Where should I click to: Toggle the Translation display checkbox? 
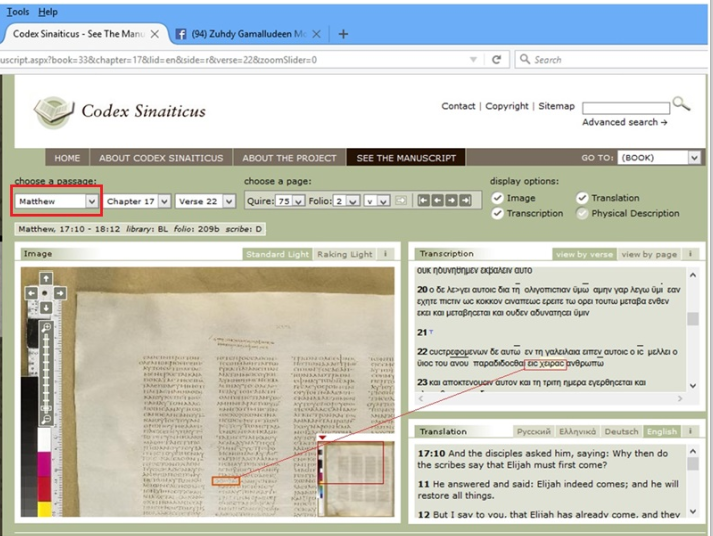(582, 198)
